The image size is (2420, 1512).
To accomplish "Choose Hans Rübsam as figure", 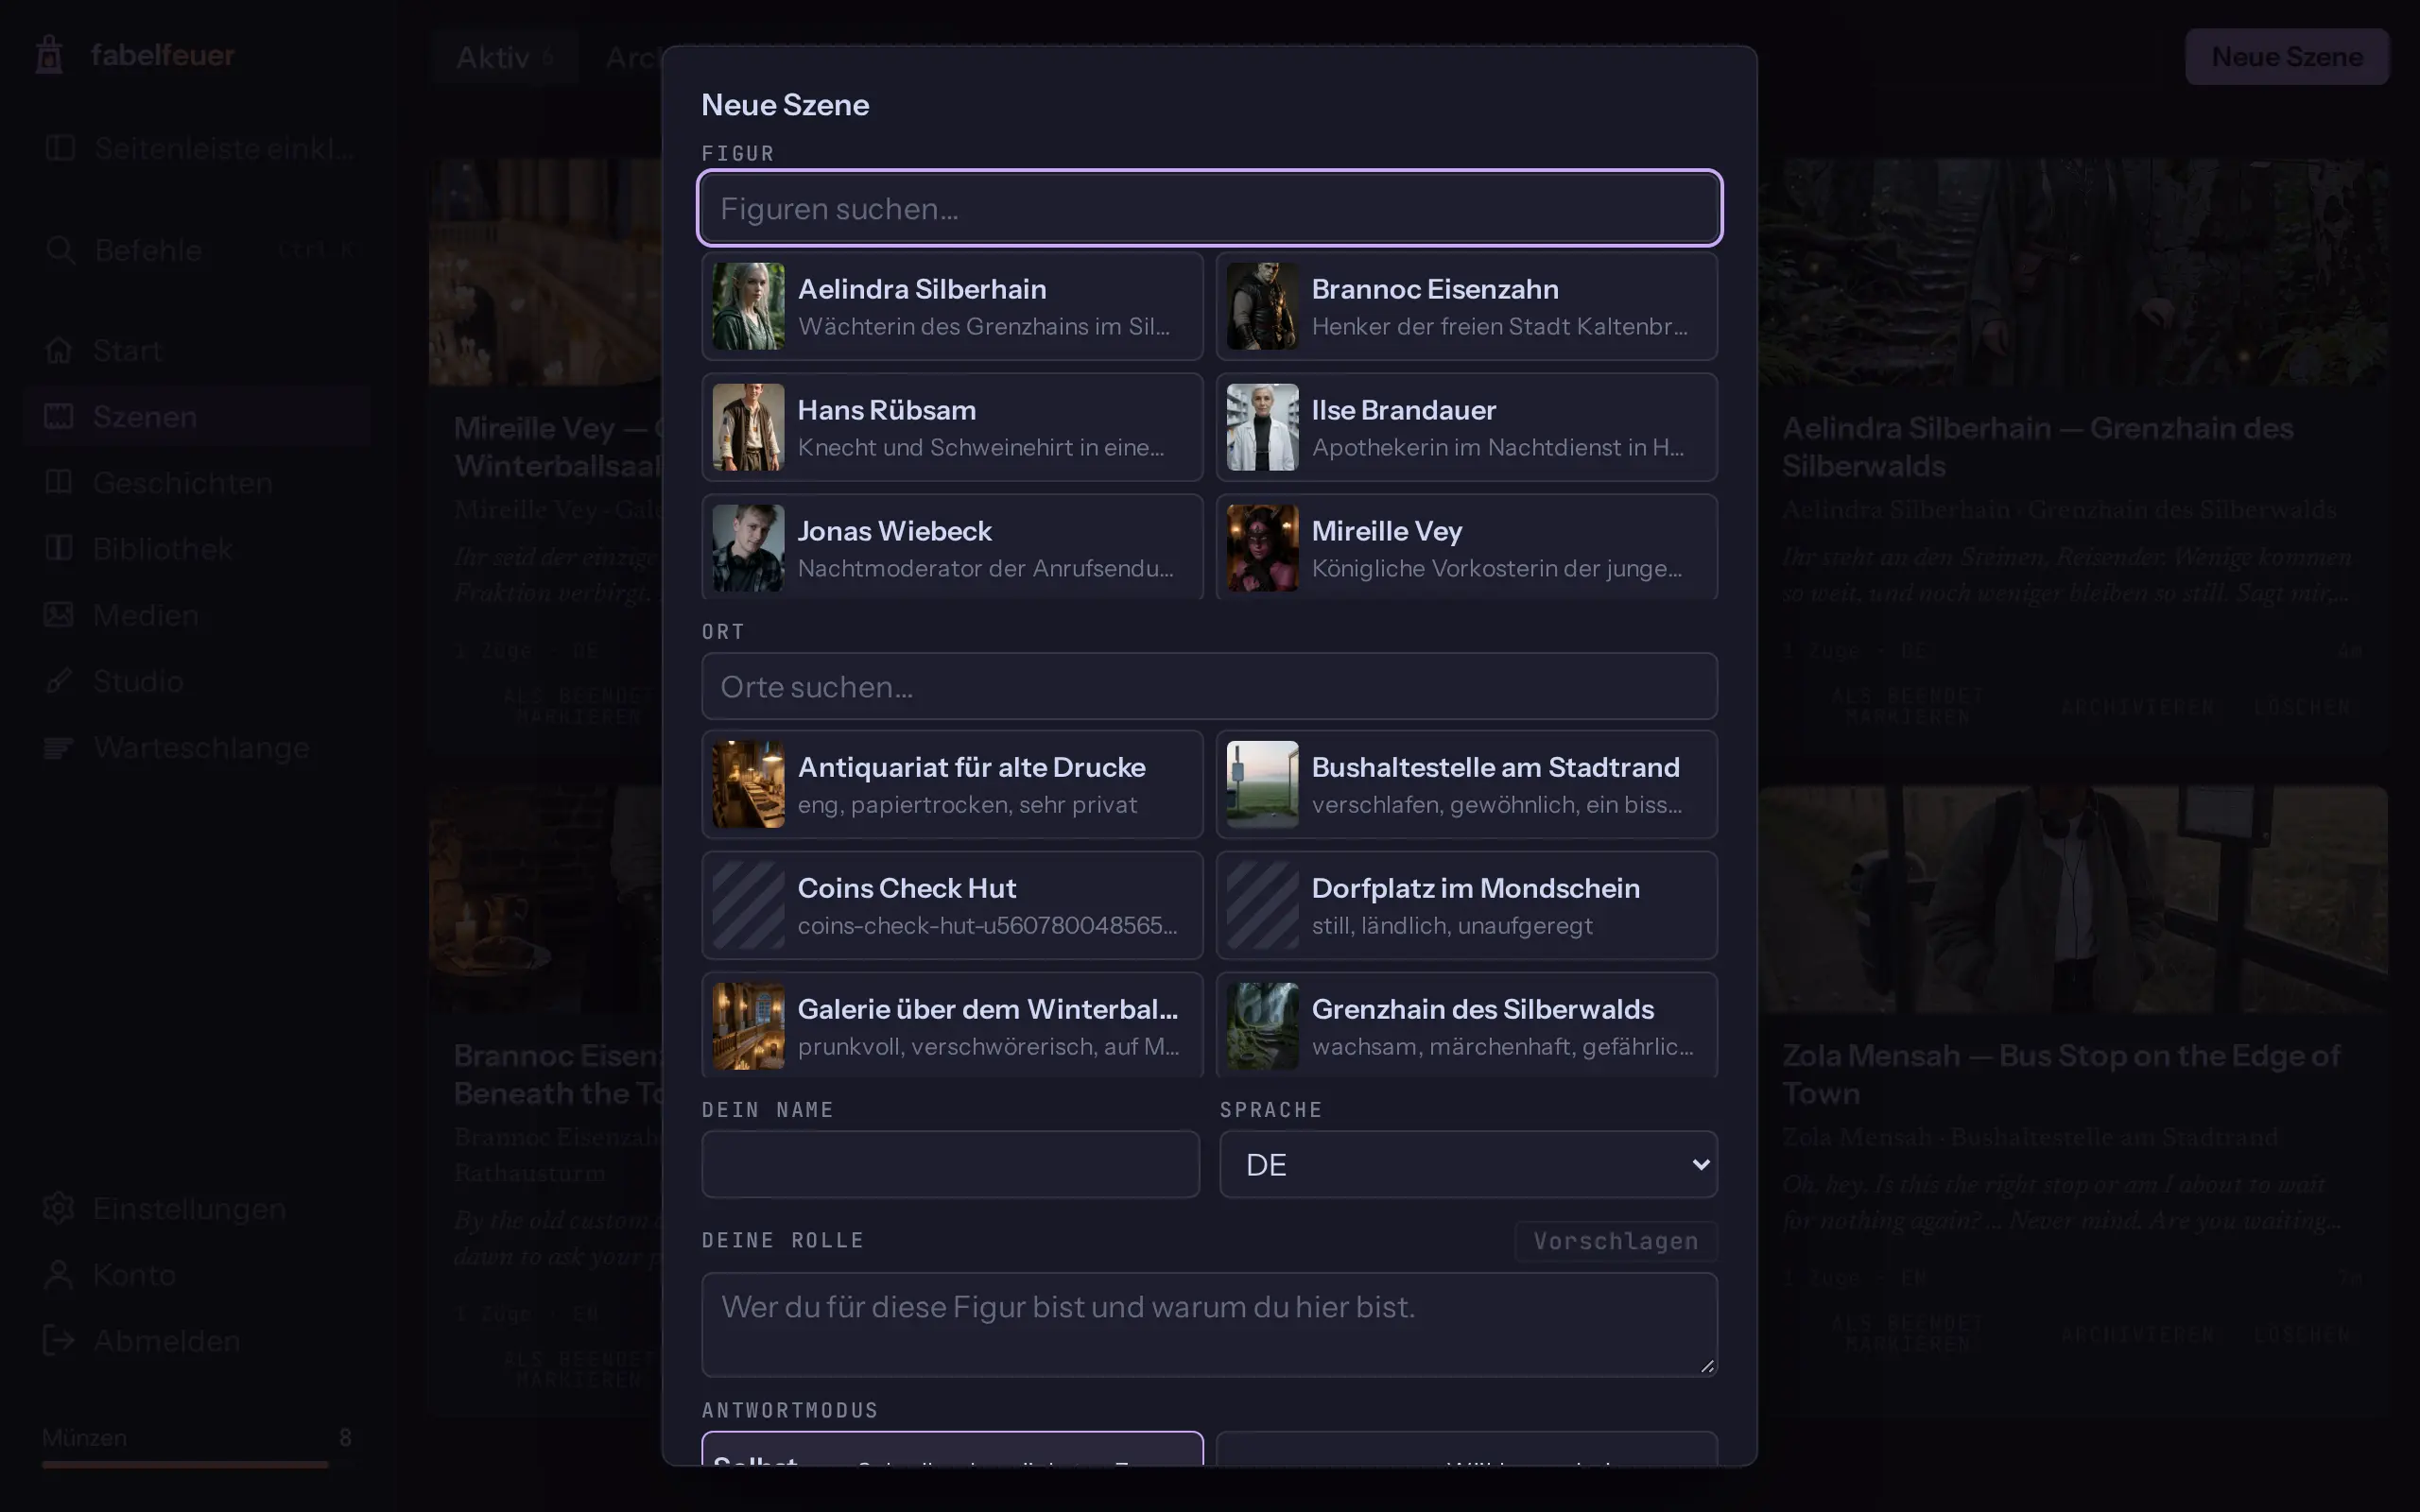I will pyautogui.click(x=952, y=427).
